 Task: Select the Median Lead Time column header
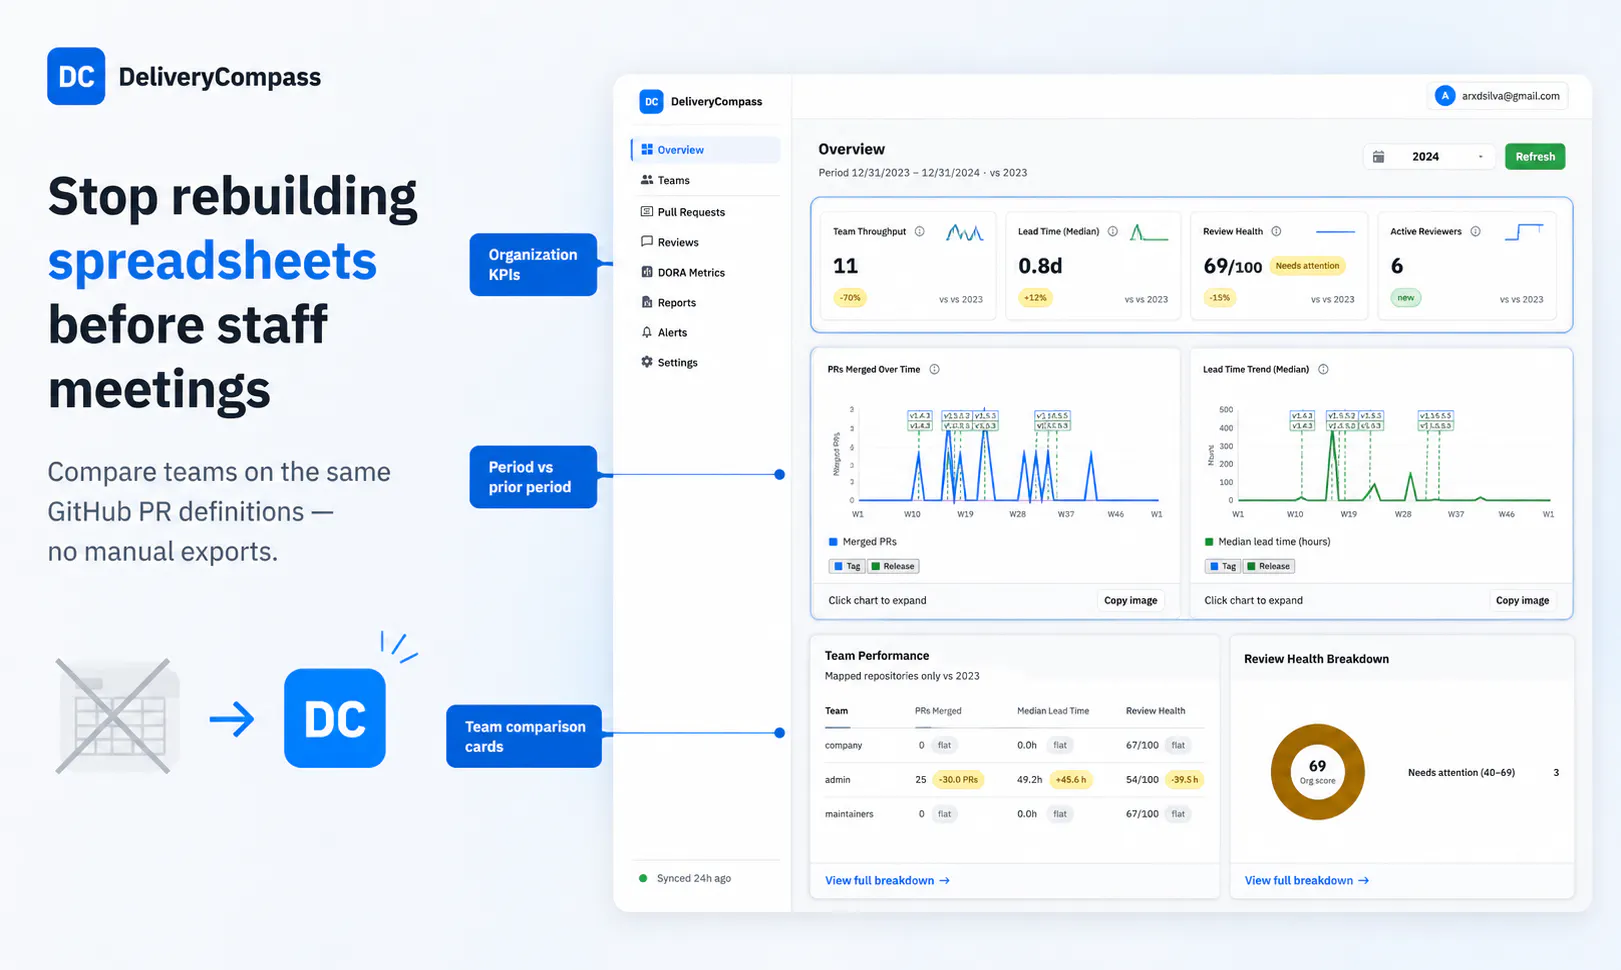click(x=1053, y=711)
